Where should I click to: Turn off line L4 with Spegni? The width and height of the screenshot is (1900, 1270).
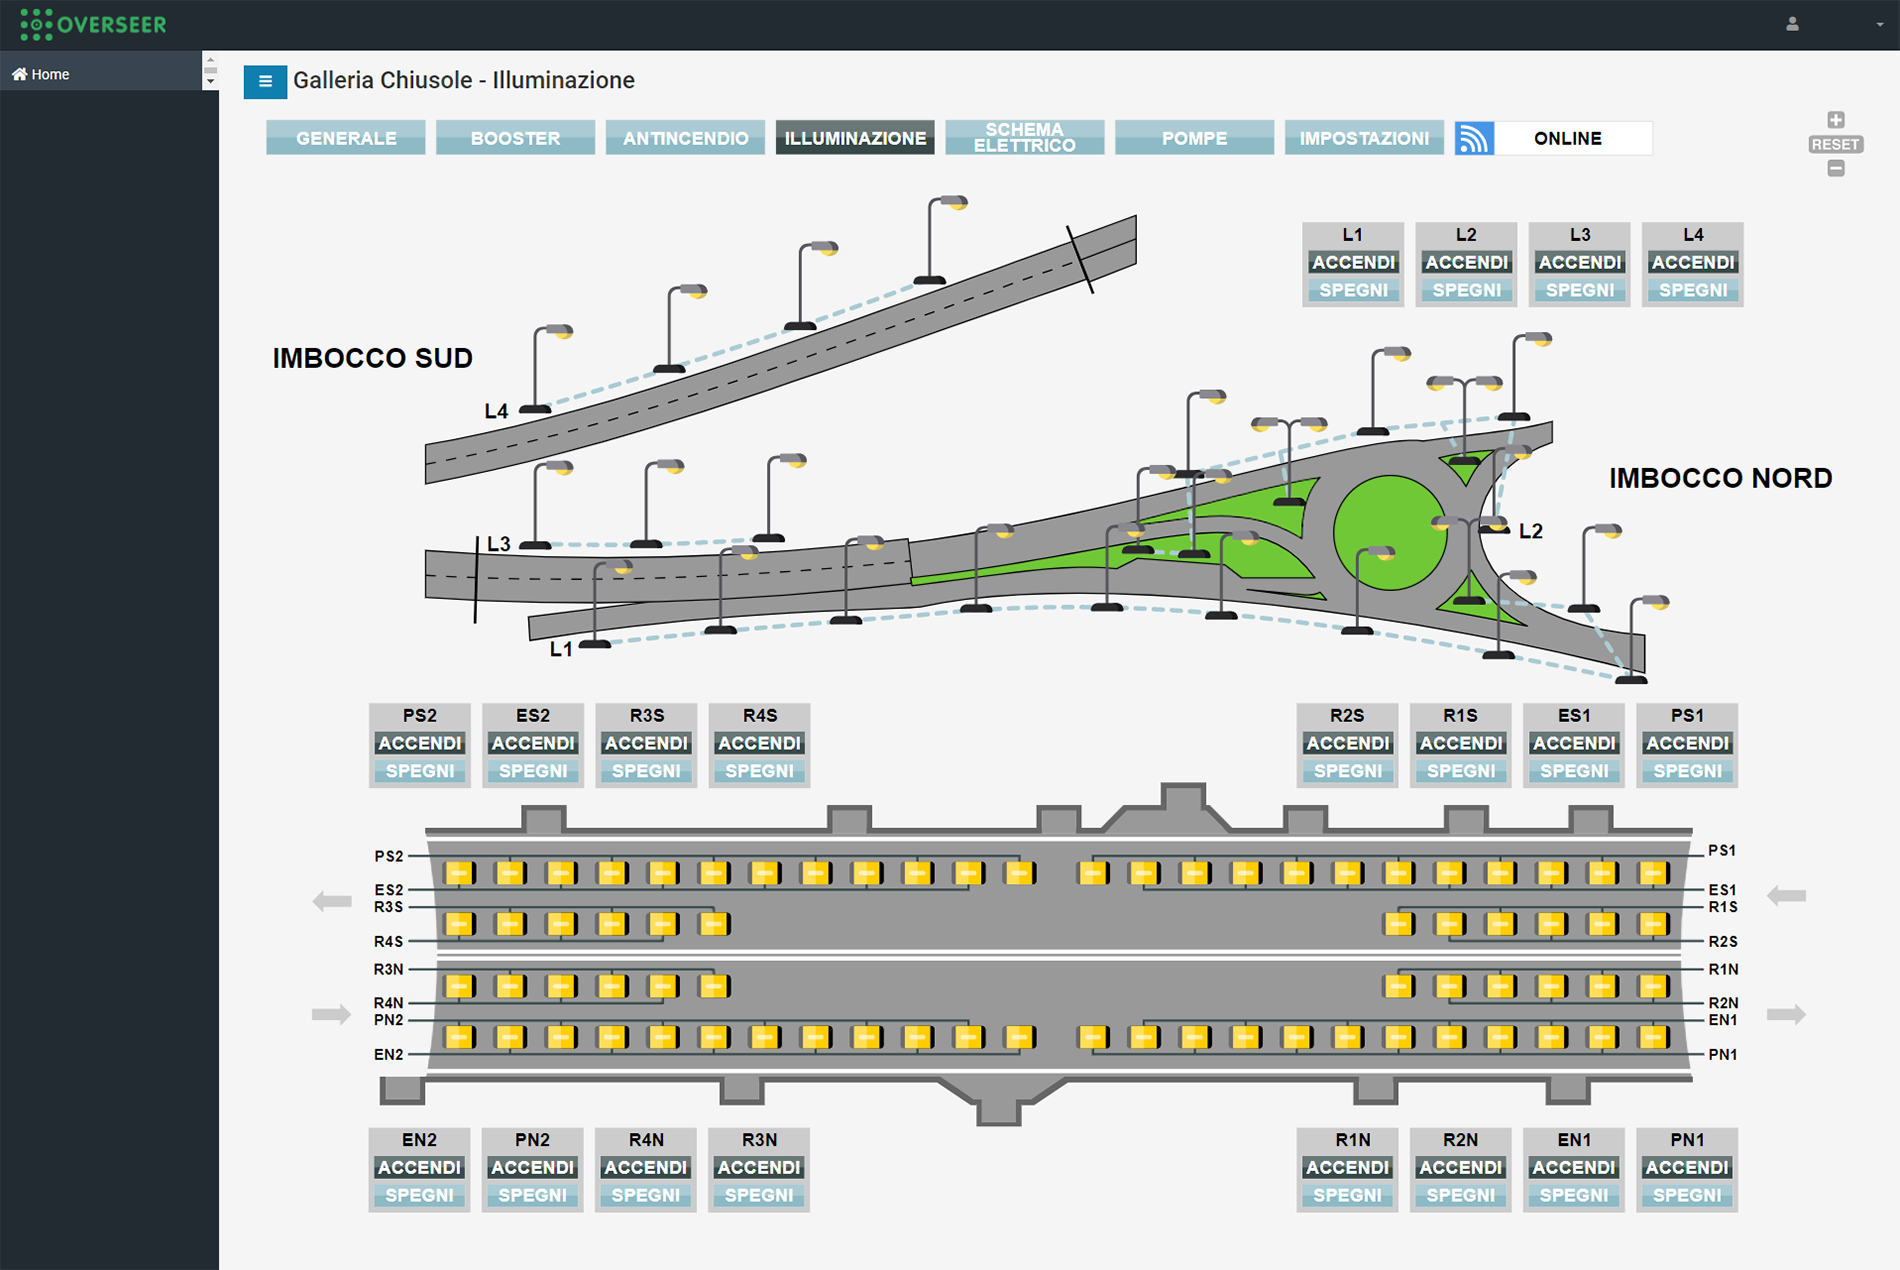point(1693,290)
